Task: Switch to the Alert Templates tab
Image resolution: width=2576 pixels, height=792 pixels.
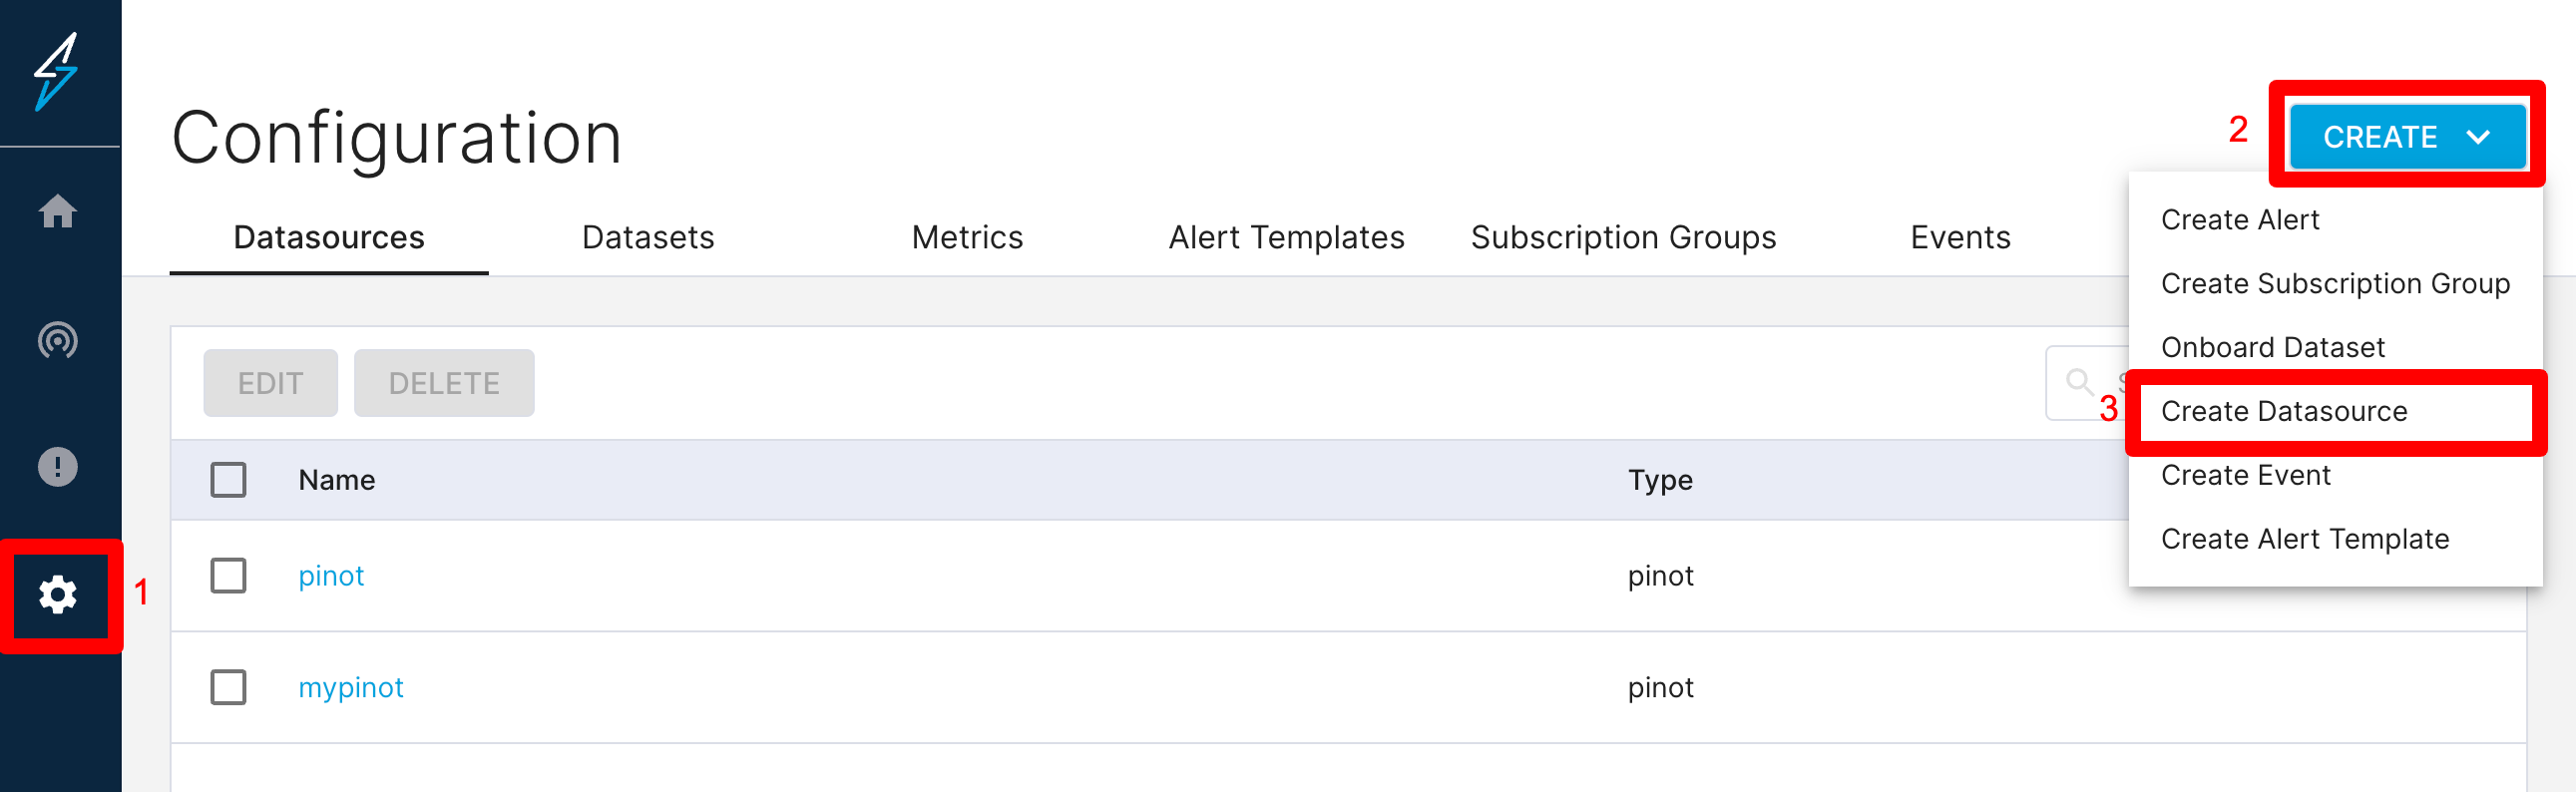Action: point(1286,238)
